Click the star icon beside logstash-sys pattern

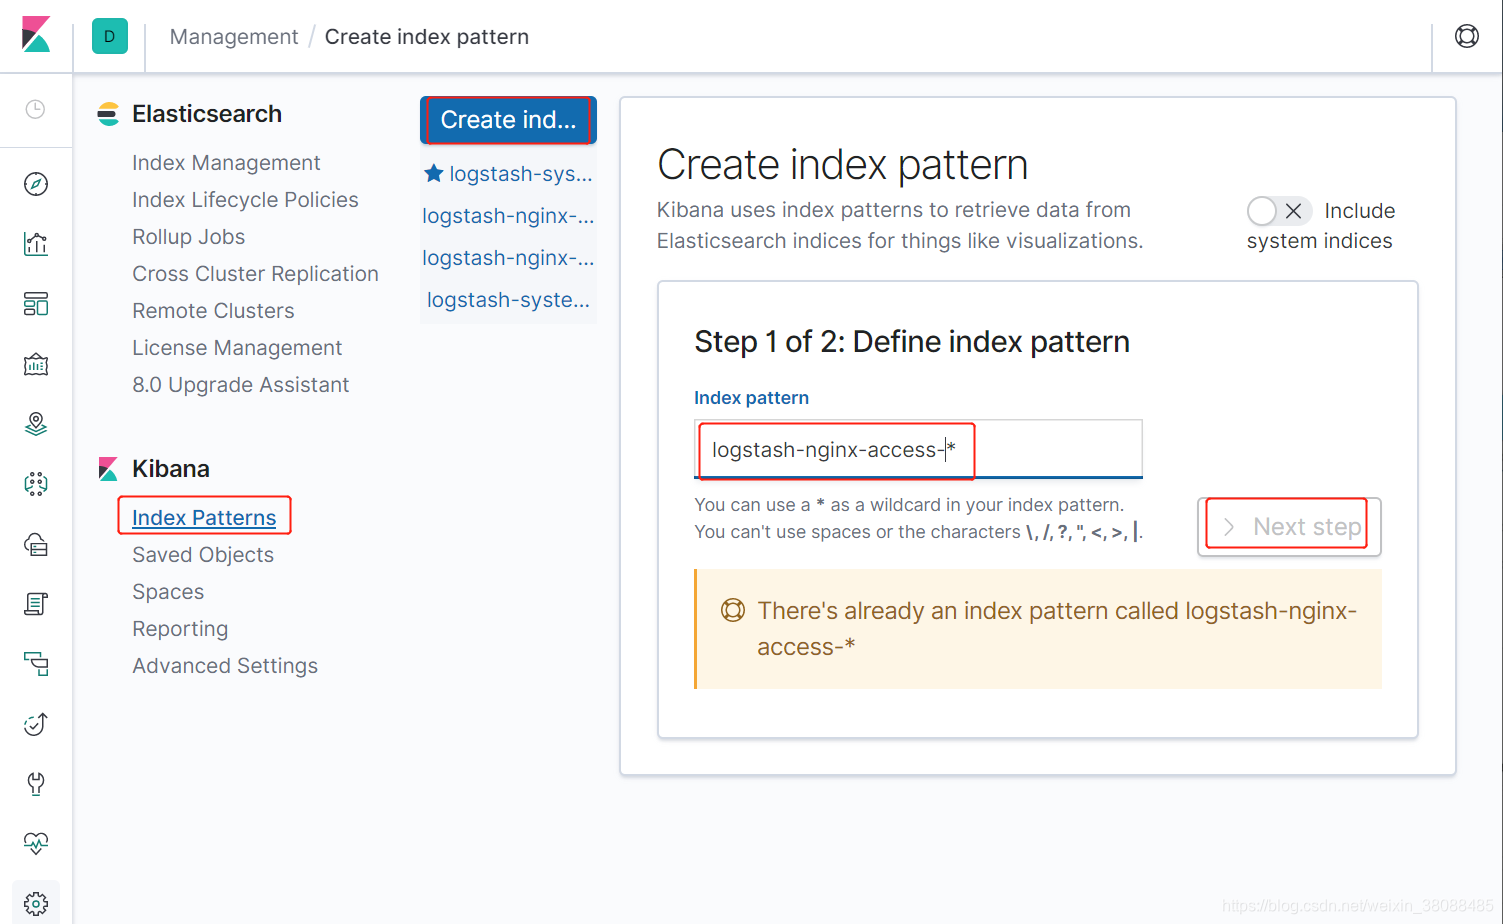click(434, 173)
